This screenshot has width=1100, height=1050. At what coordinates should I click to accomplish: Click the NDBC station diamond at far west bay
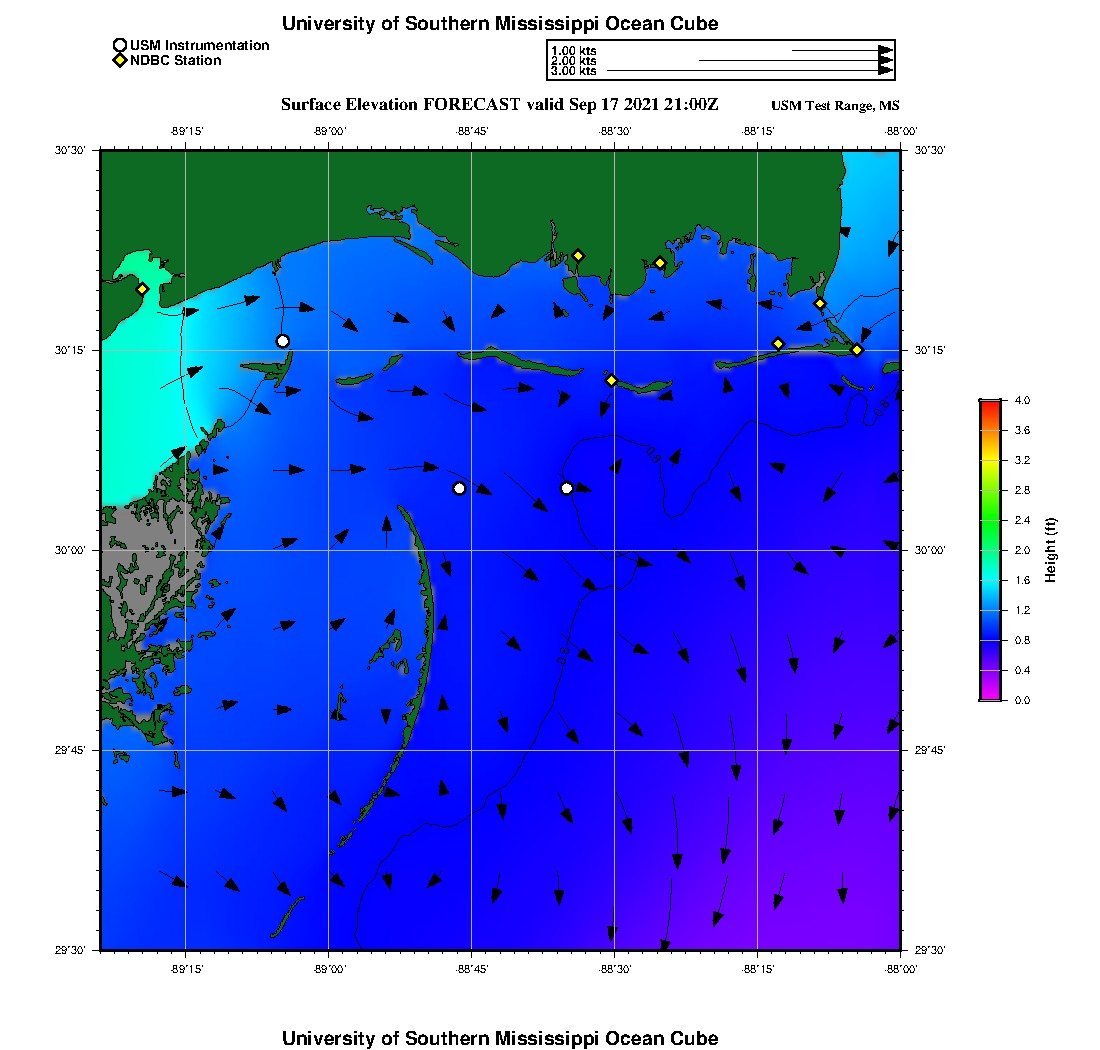pyautogui.click(x=142, y=289)
